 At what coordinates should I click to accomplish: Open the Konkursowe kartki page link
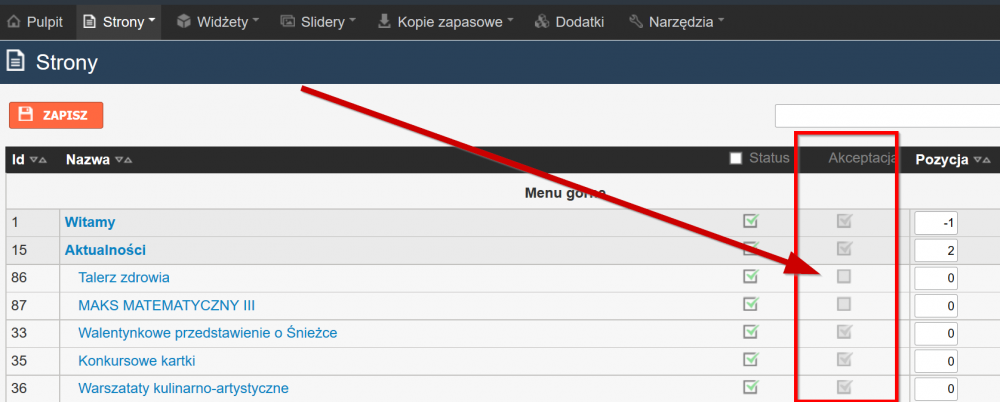click(x=136, y=361)
